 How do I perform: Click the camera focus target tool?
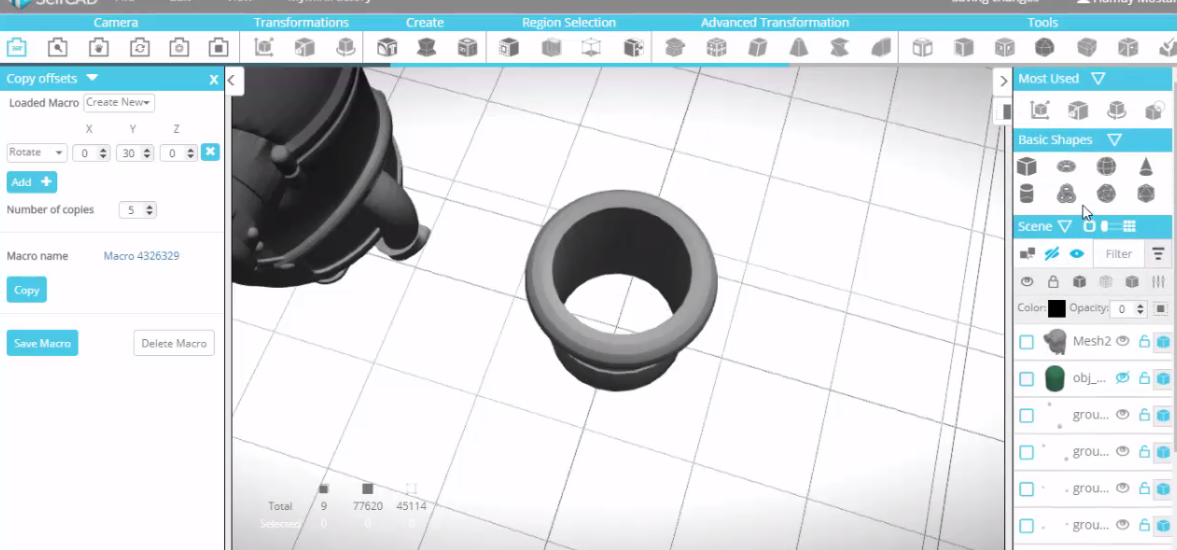click(x=179, y=48)
